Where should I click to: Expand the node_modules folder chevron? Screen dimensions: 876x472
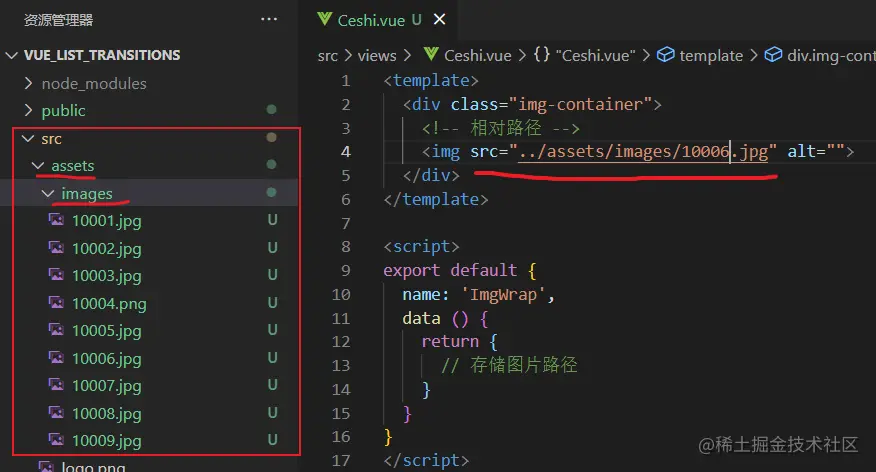pyautogui.click(x=28, y=83)
